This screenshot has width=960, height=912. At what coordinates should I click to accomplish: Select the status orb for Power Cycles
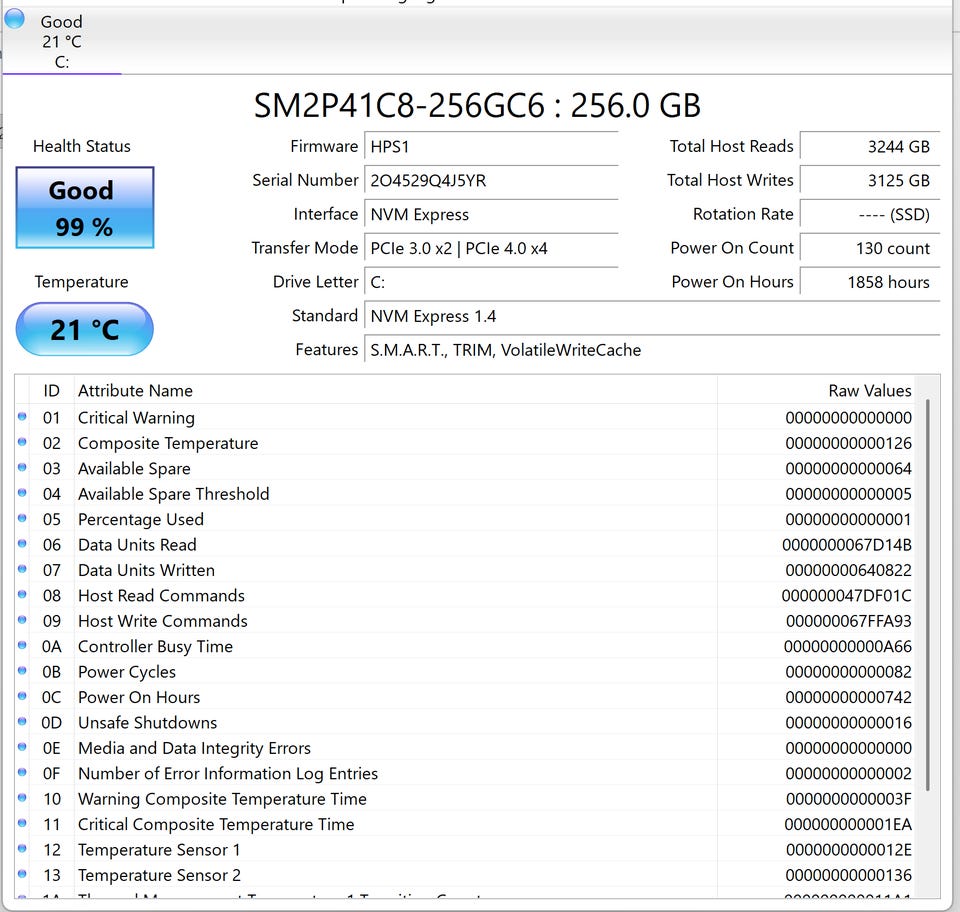(22, 671)
